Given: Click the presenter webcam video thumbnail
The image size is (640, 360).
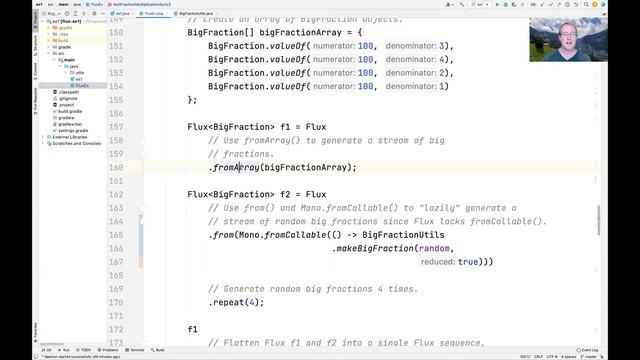Looking at the screenshot, I should tap(569, 40).
